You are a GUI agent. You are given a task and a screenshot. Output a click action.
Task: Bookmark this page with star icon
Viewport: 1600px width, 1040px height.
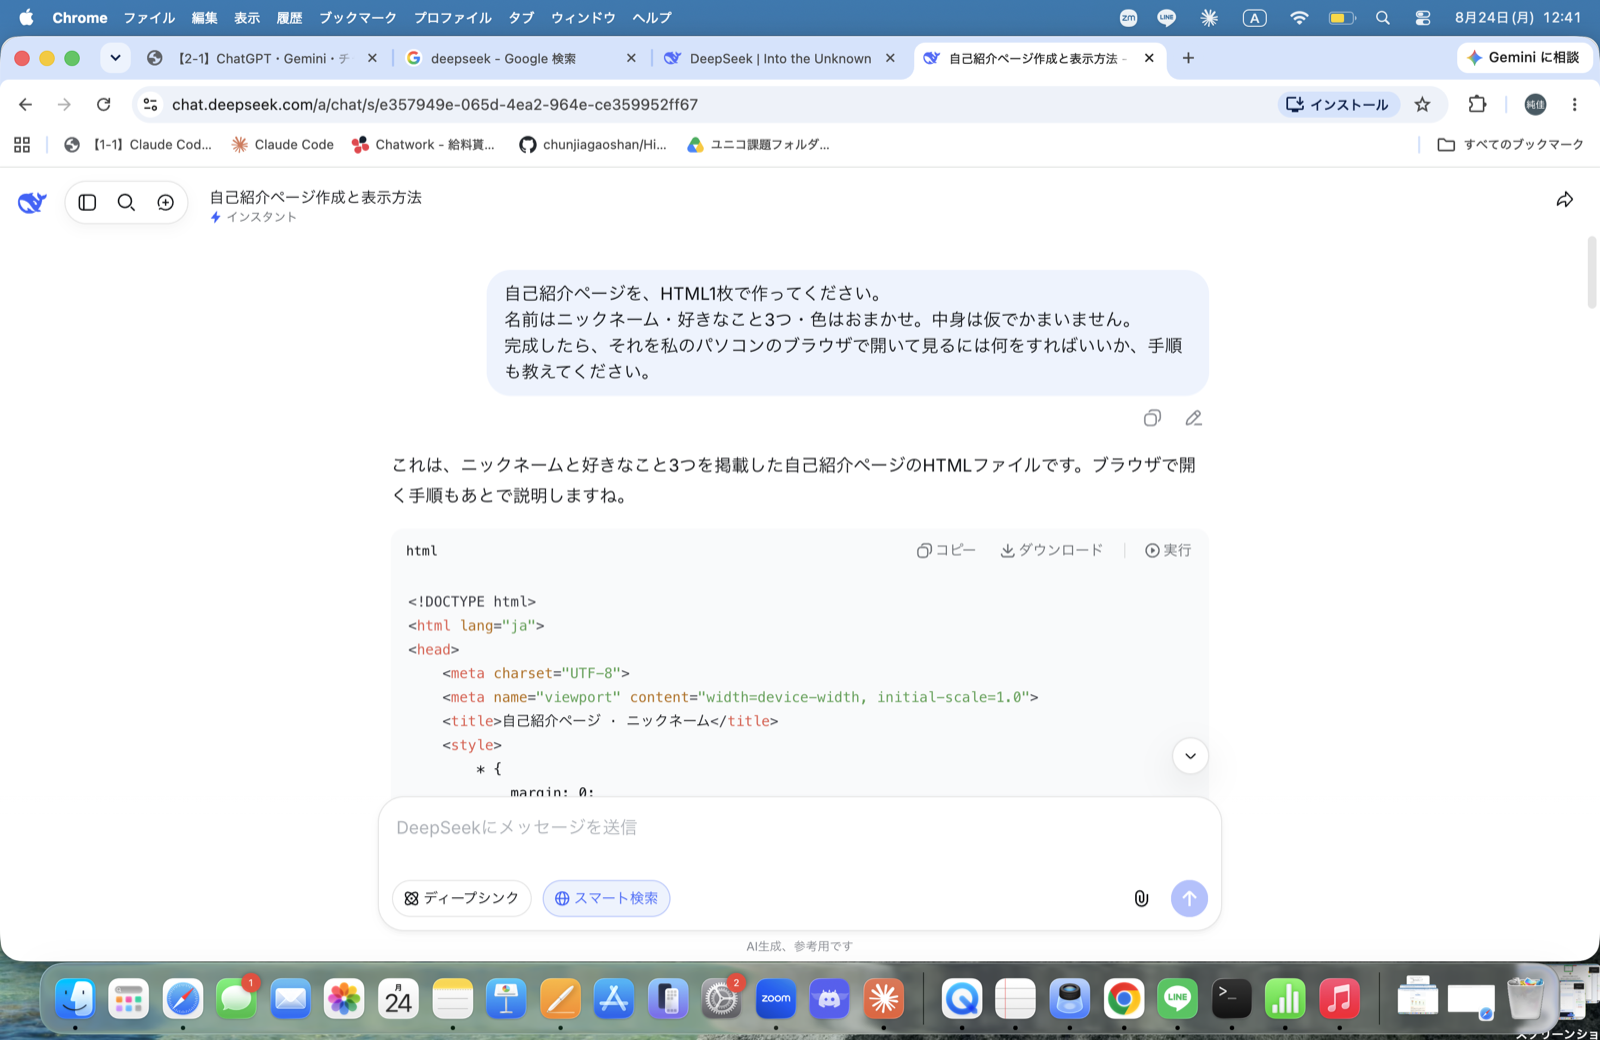1422,104
